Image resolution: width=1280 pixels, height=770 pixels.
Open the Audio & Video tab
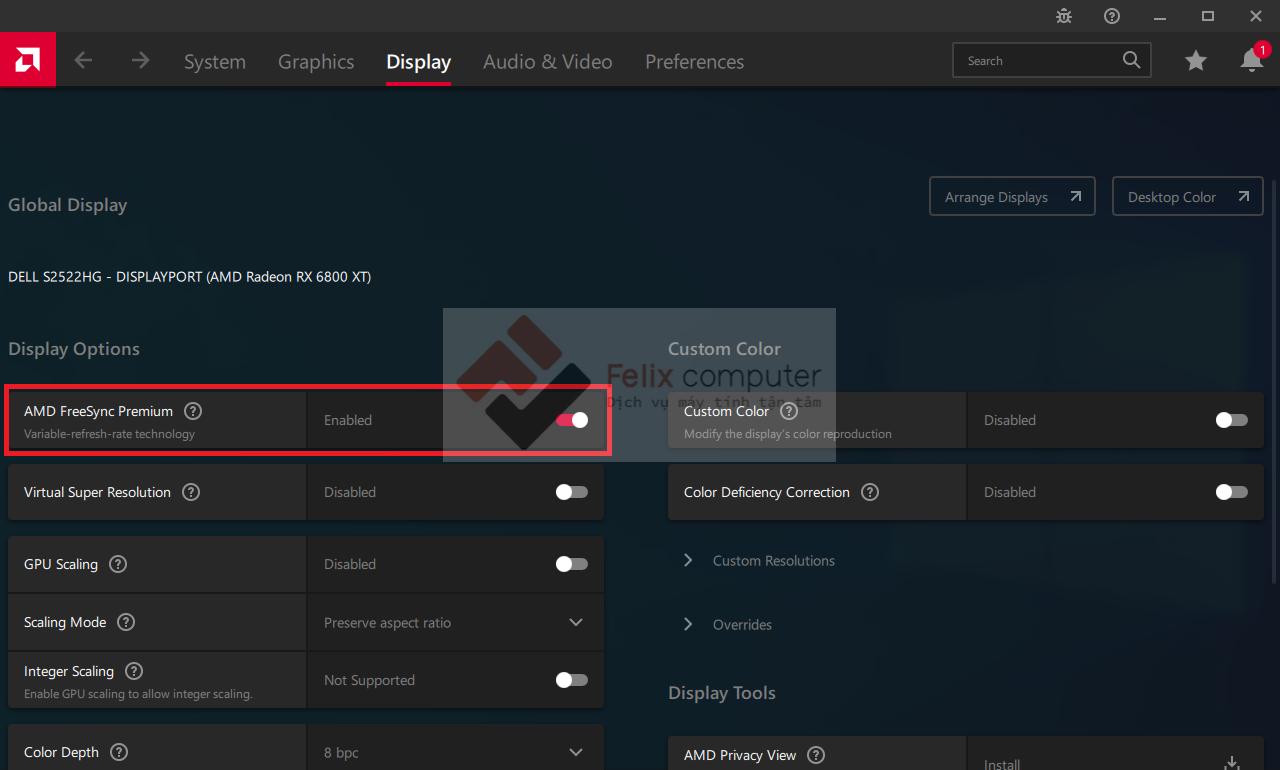tap(547, 62)
